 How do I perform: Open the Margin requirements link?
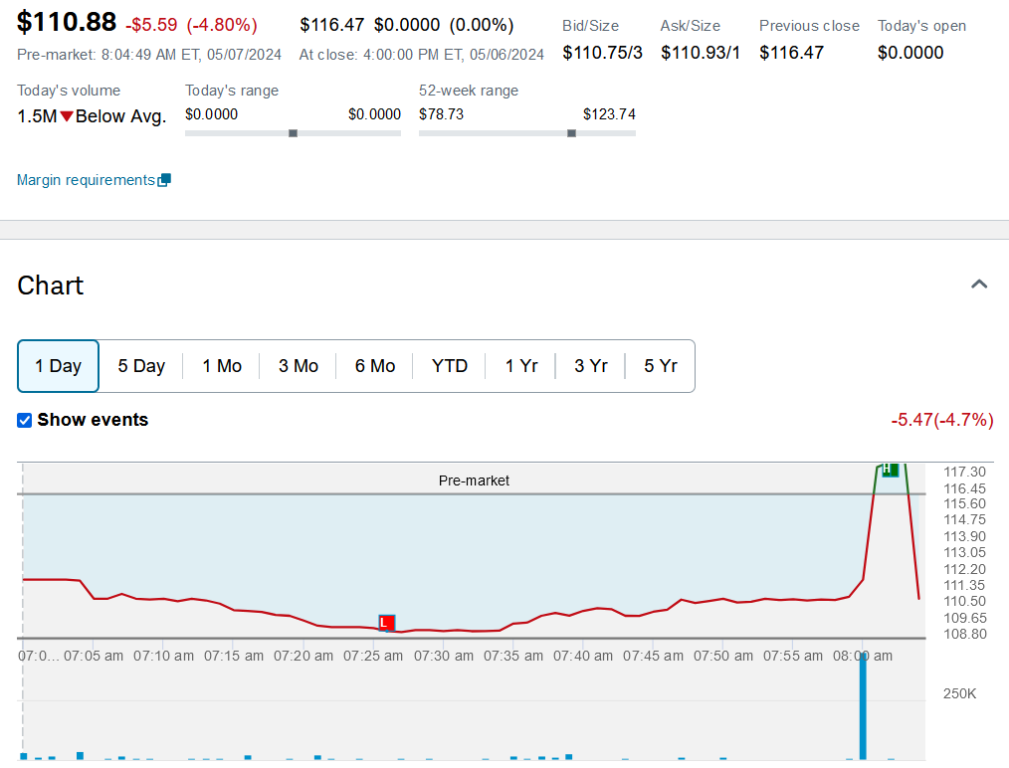point(86,180)
